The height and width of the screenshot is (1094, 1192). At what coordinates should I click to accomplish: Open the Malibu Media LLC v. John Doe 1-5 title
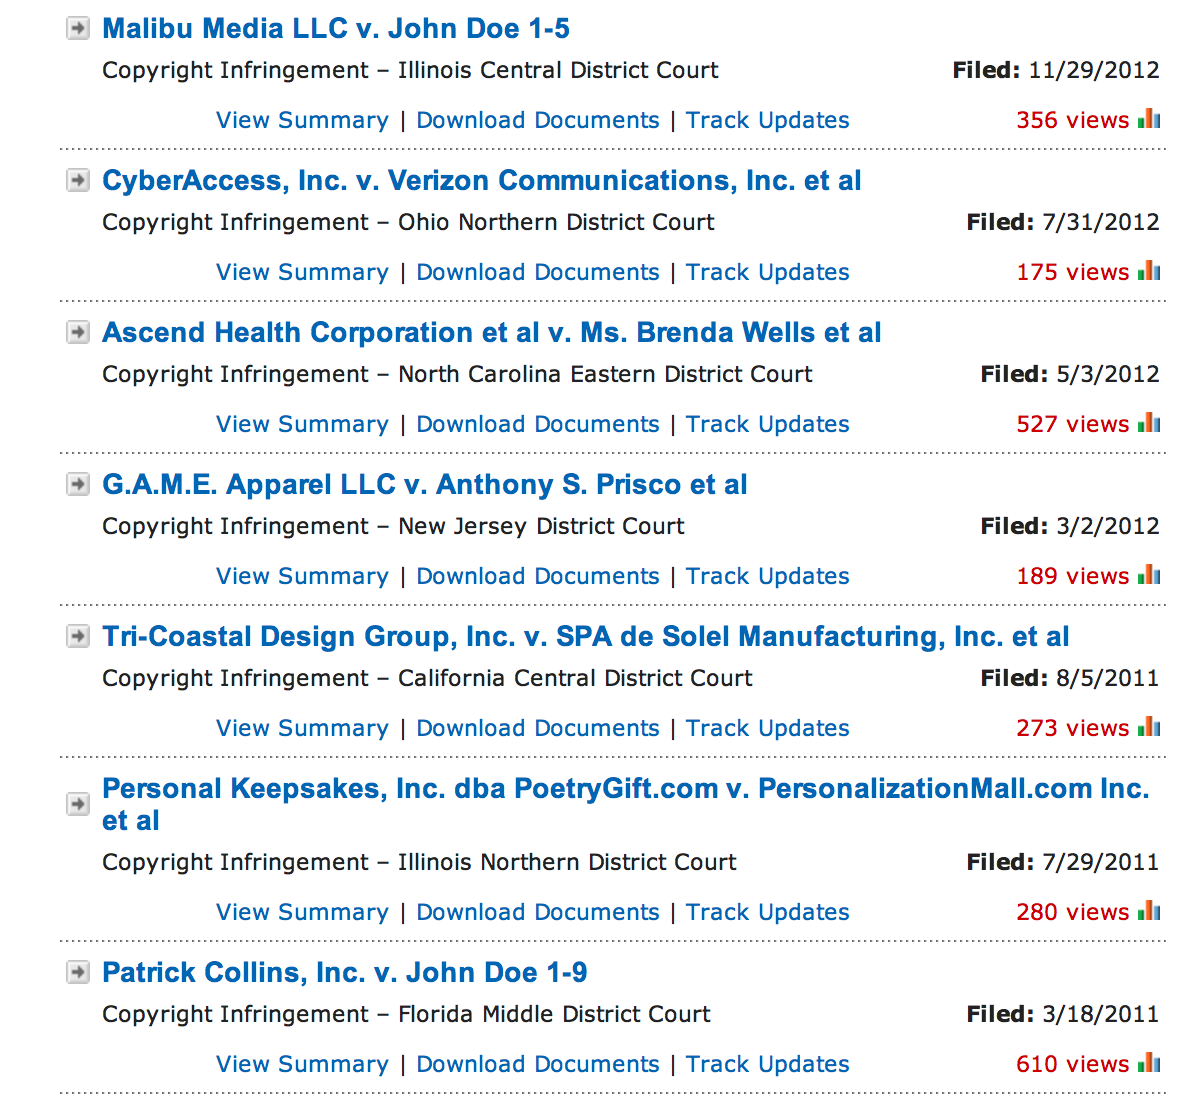(336, 29)
